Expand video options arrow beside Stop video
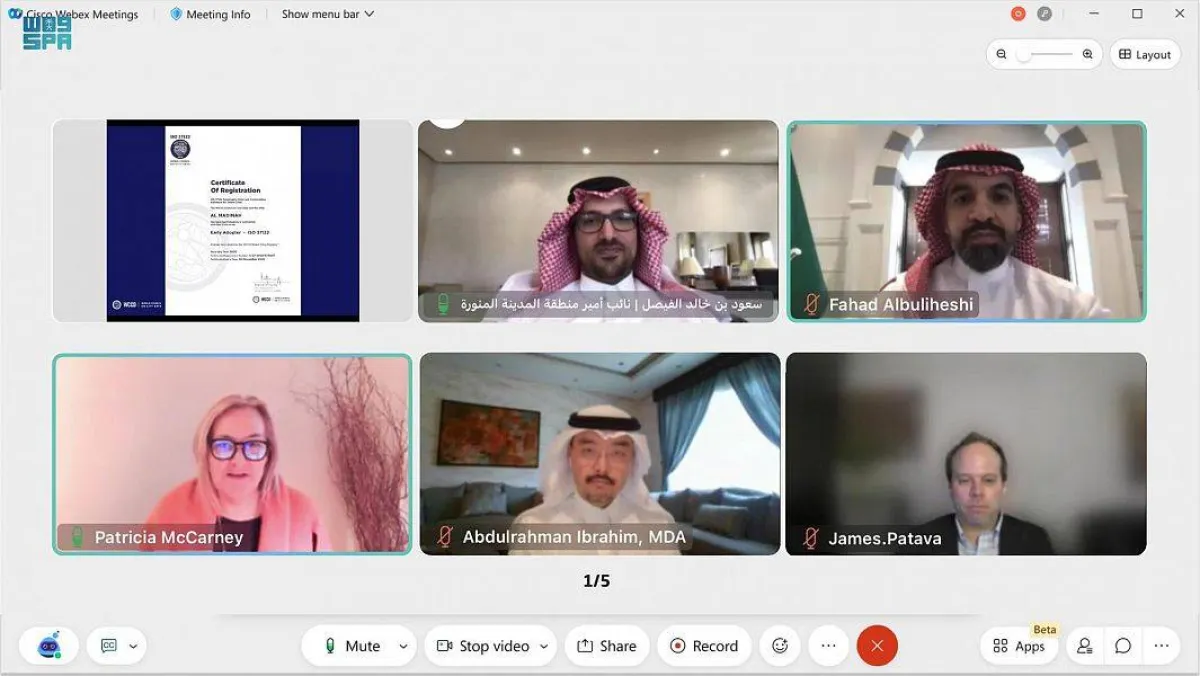The width and height of the screenshot is (1200, 676). [x=544, y=646]
